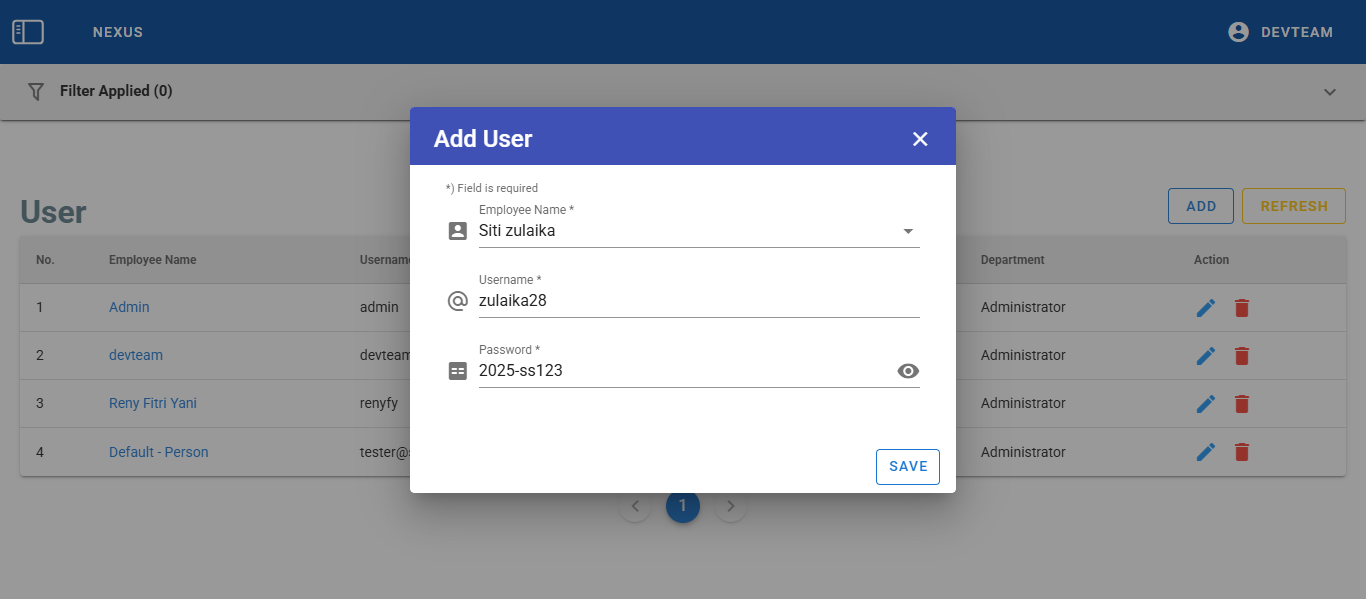
Task: Select page 1 in pagination
Action: [683, 506]
